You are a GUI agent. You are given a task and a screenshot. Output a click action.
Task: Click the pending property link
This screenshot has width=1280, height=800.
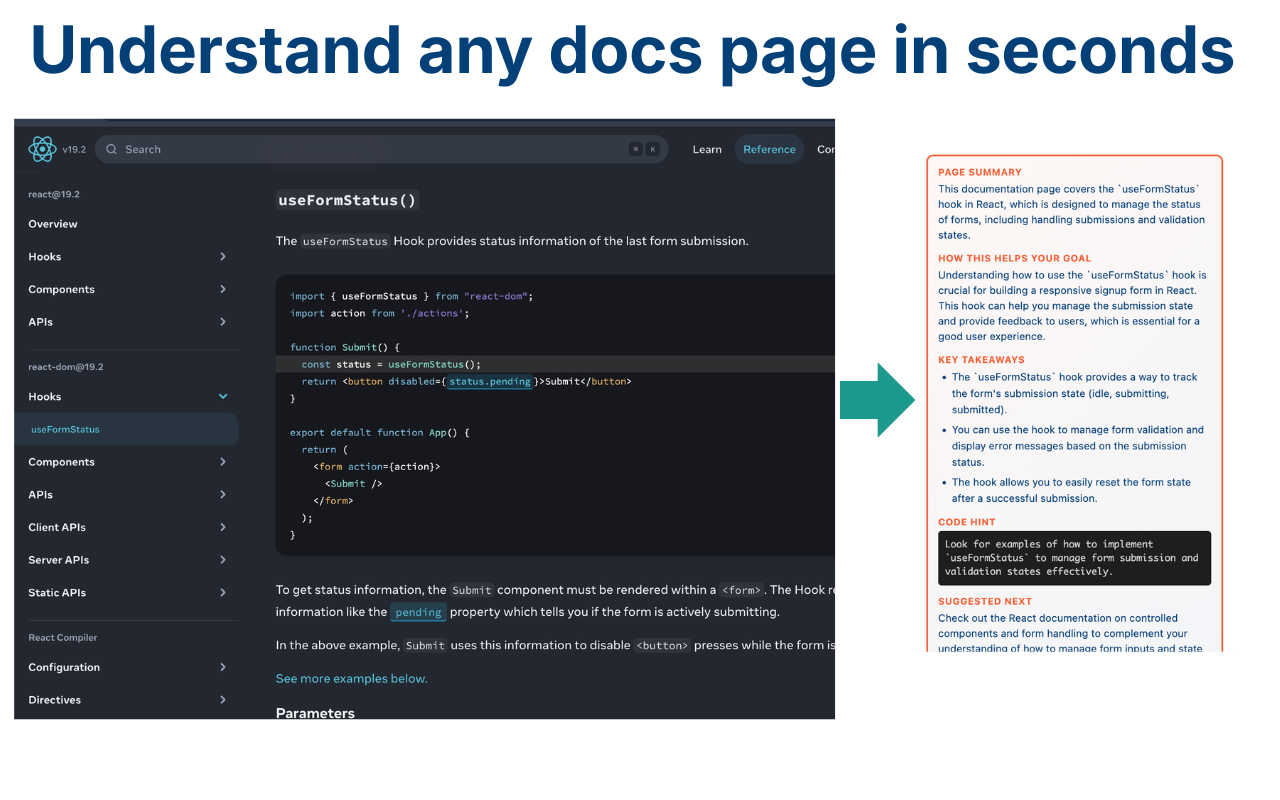(418, 612)
